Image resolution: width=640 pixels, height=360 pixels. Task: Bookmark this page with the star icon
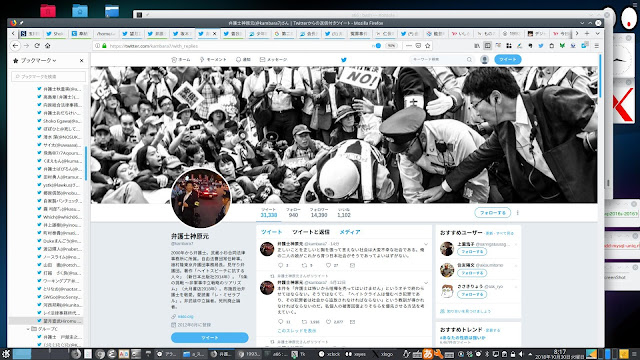427,46
